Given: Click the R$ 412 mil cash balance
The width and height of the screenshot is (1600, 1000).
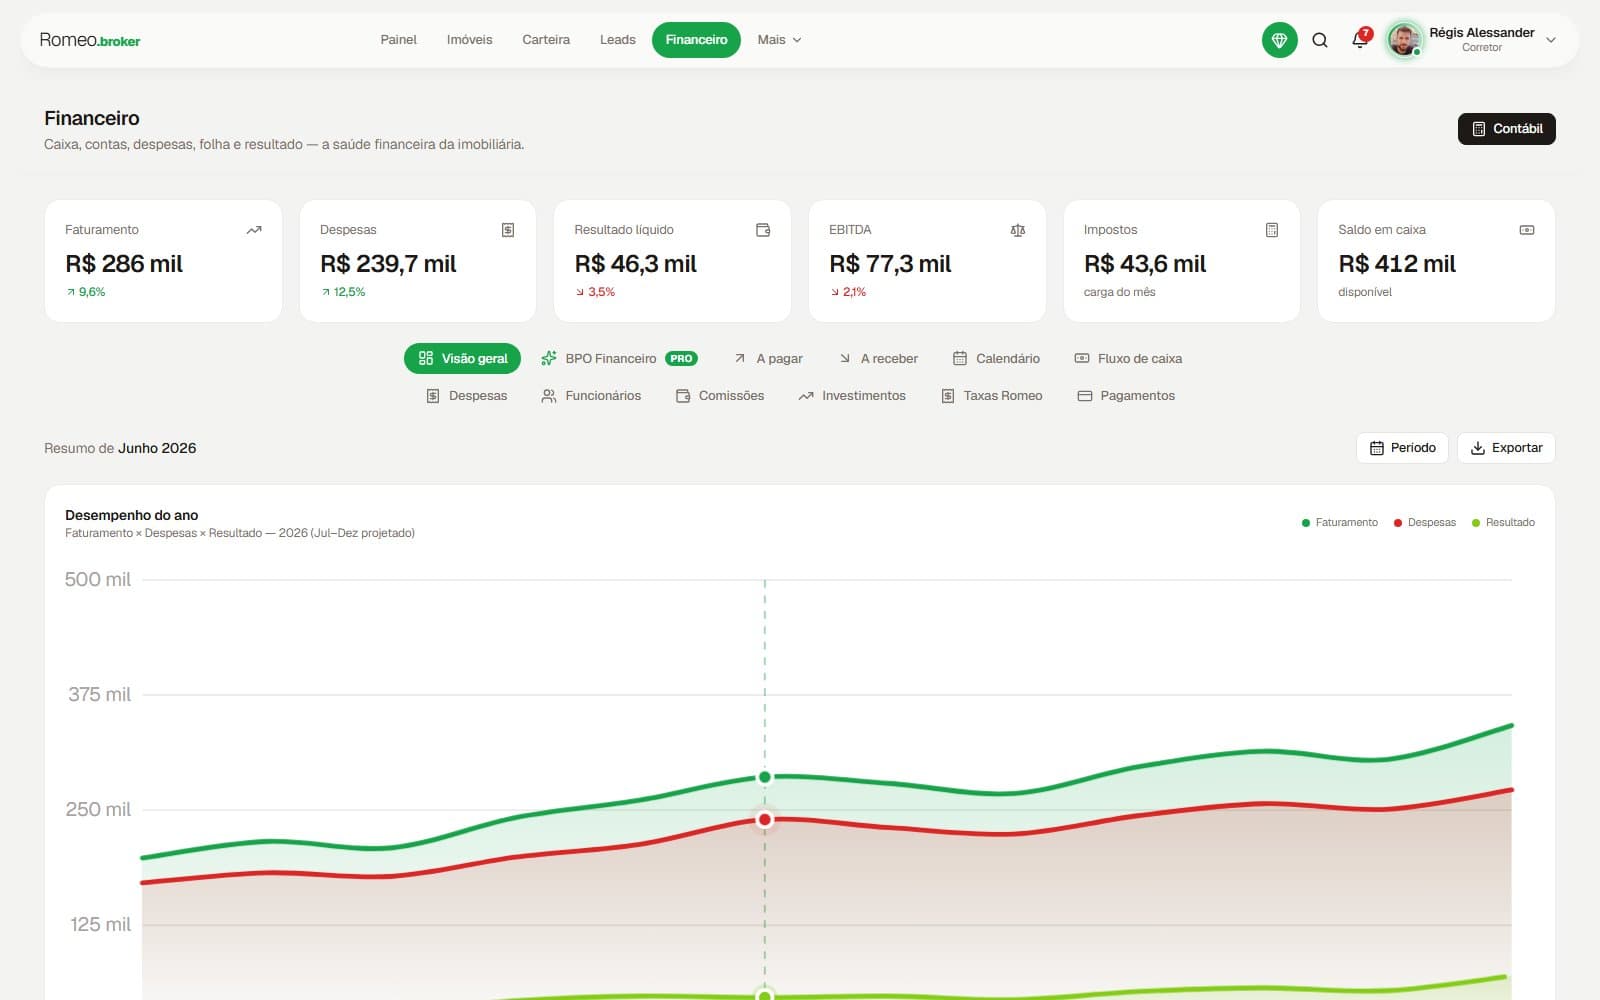Looking at the screenshot, I should [x=1397, y=264].
